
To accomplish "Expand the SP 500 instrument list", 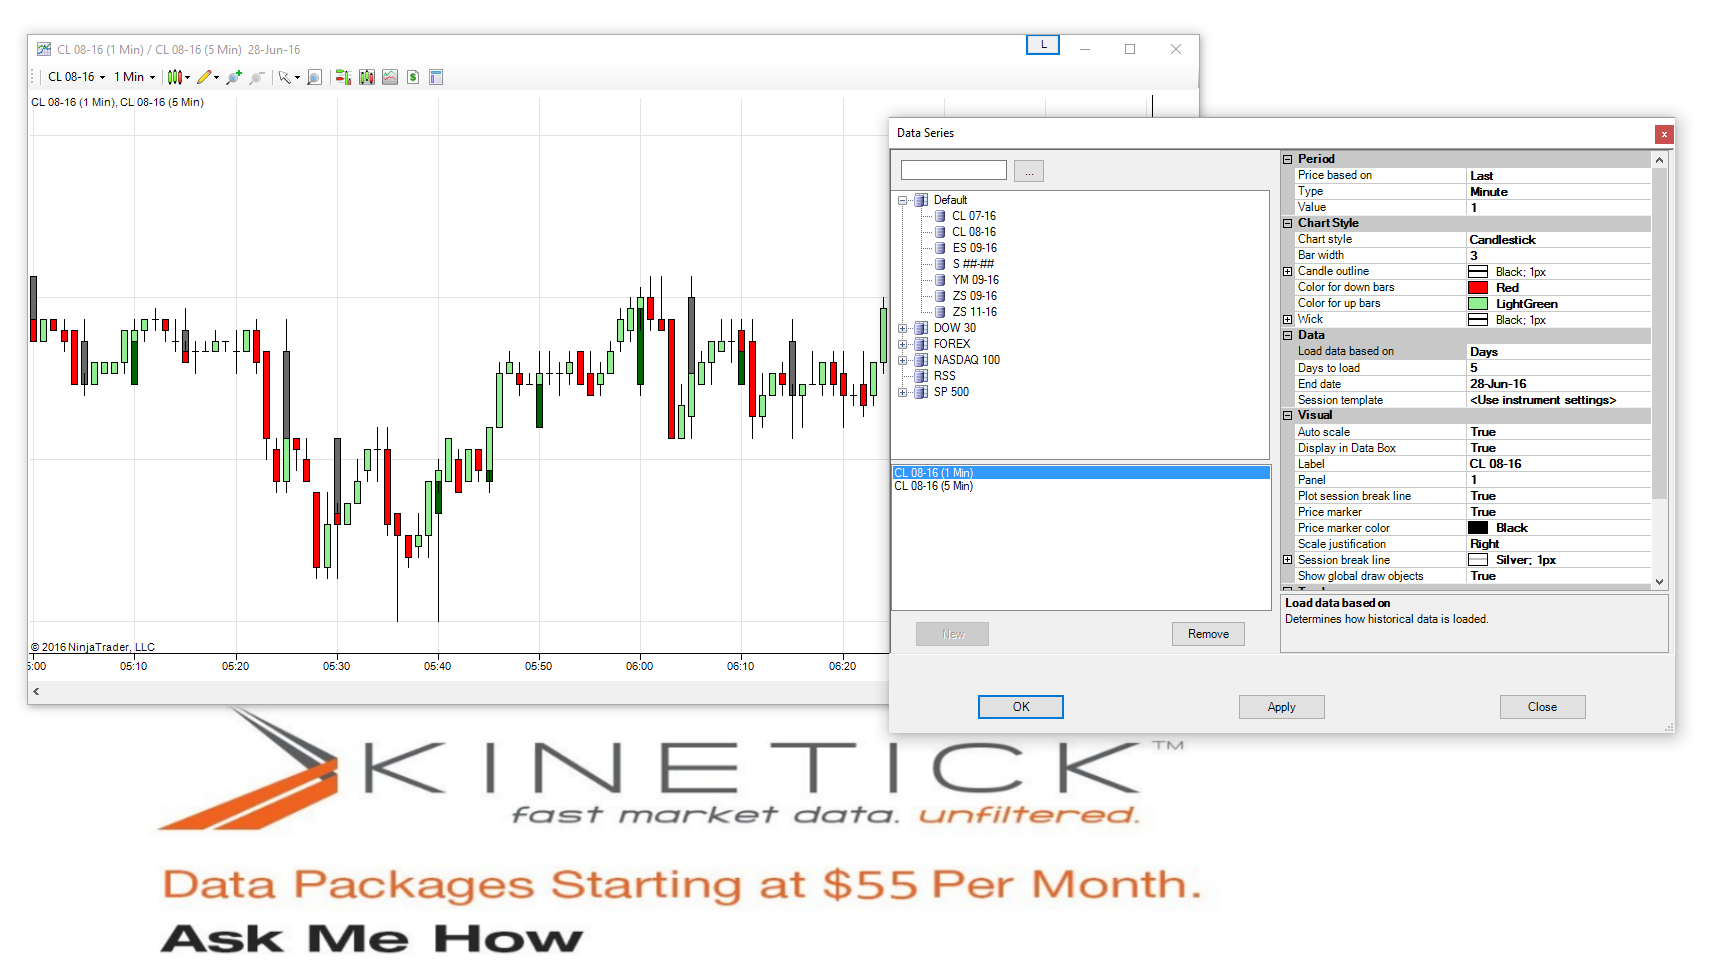I will tap(902, 392).
